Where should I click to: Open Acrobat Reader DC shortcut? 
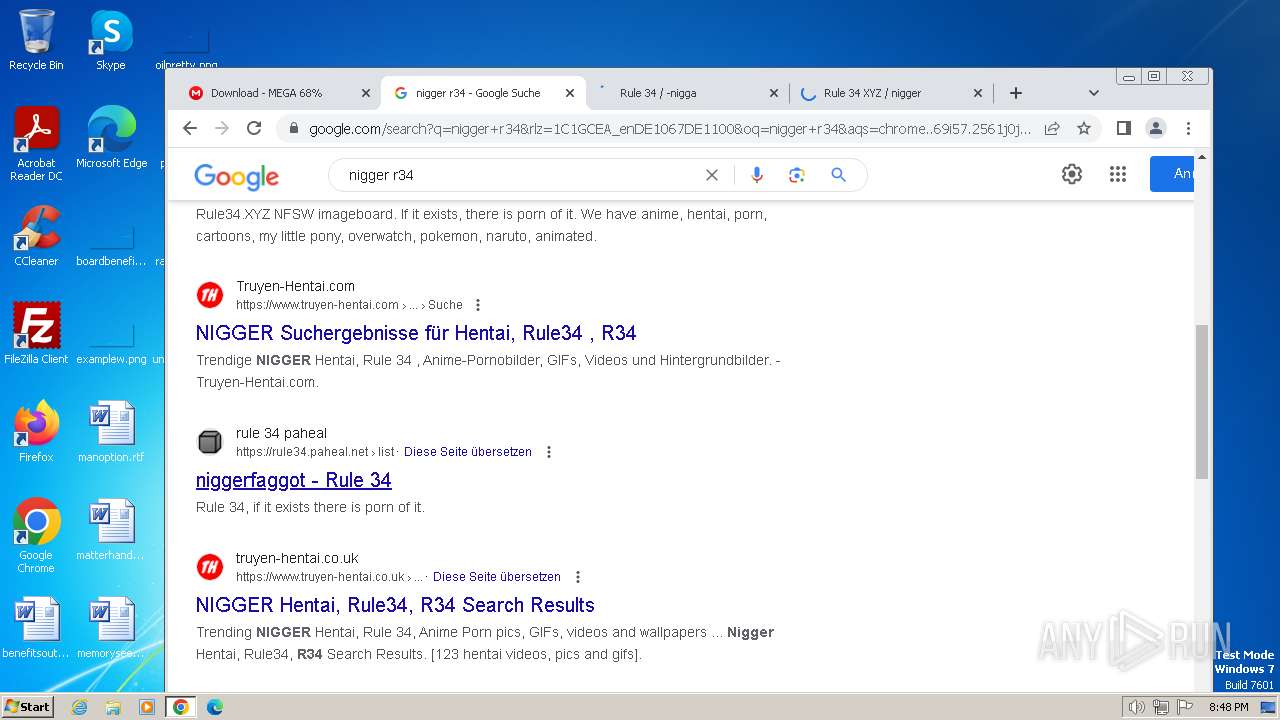click(36, 144)
